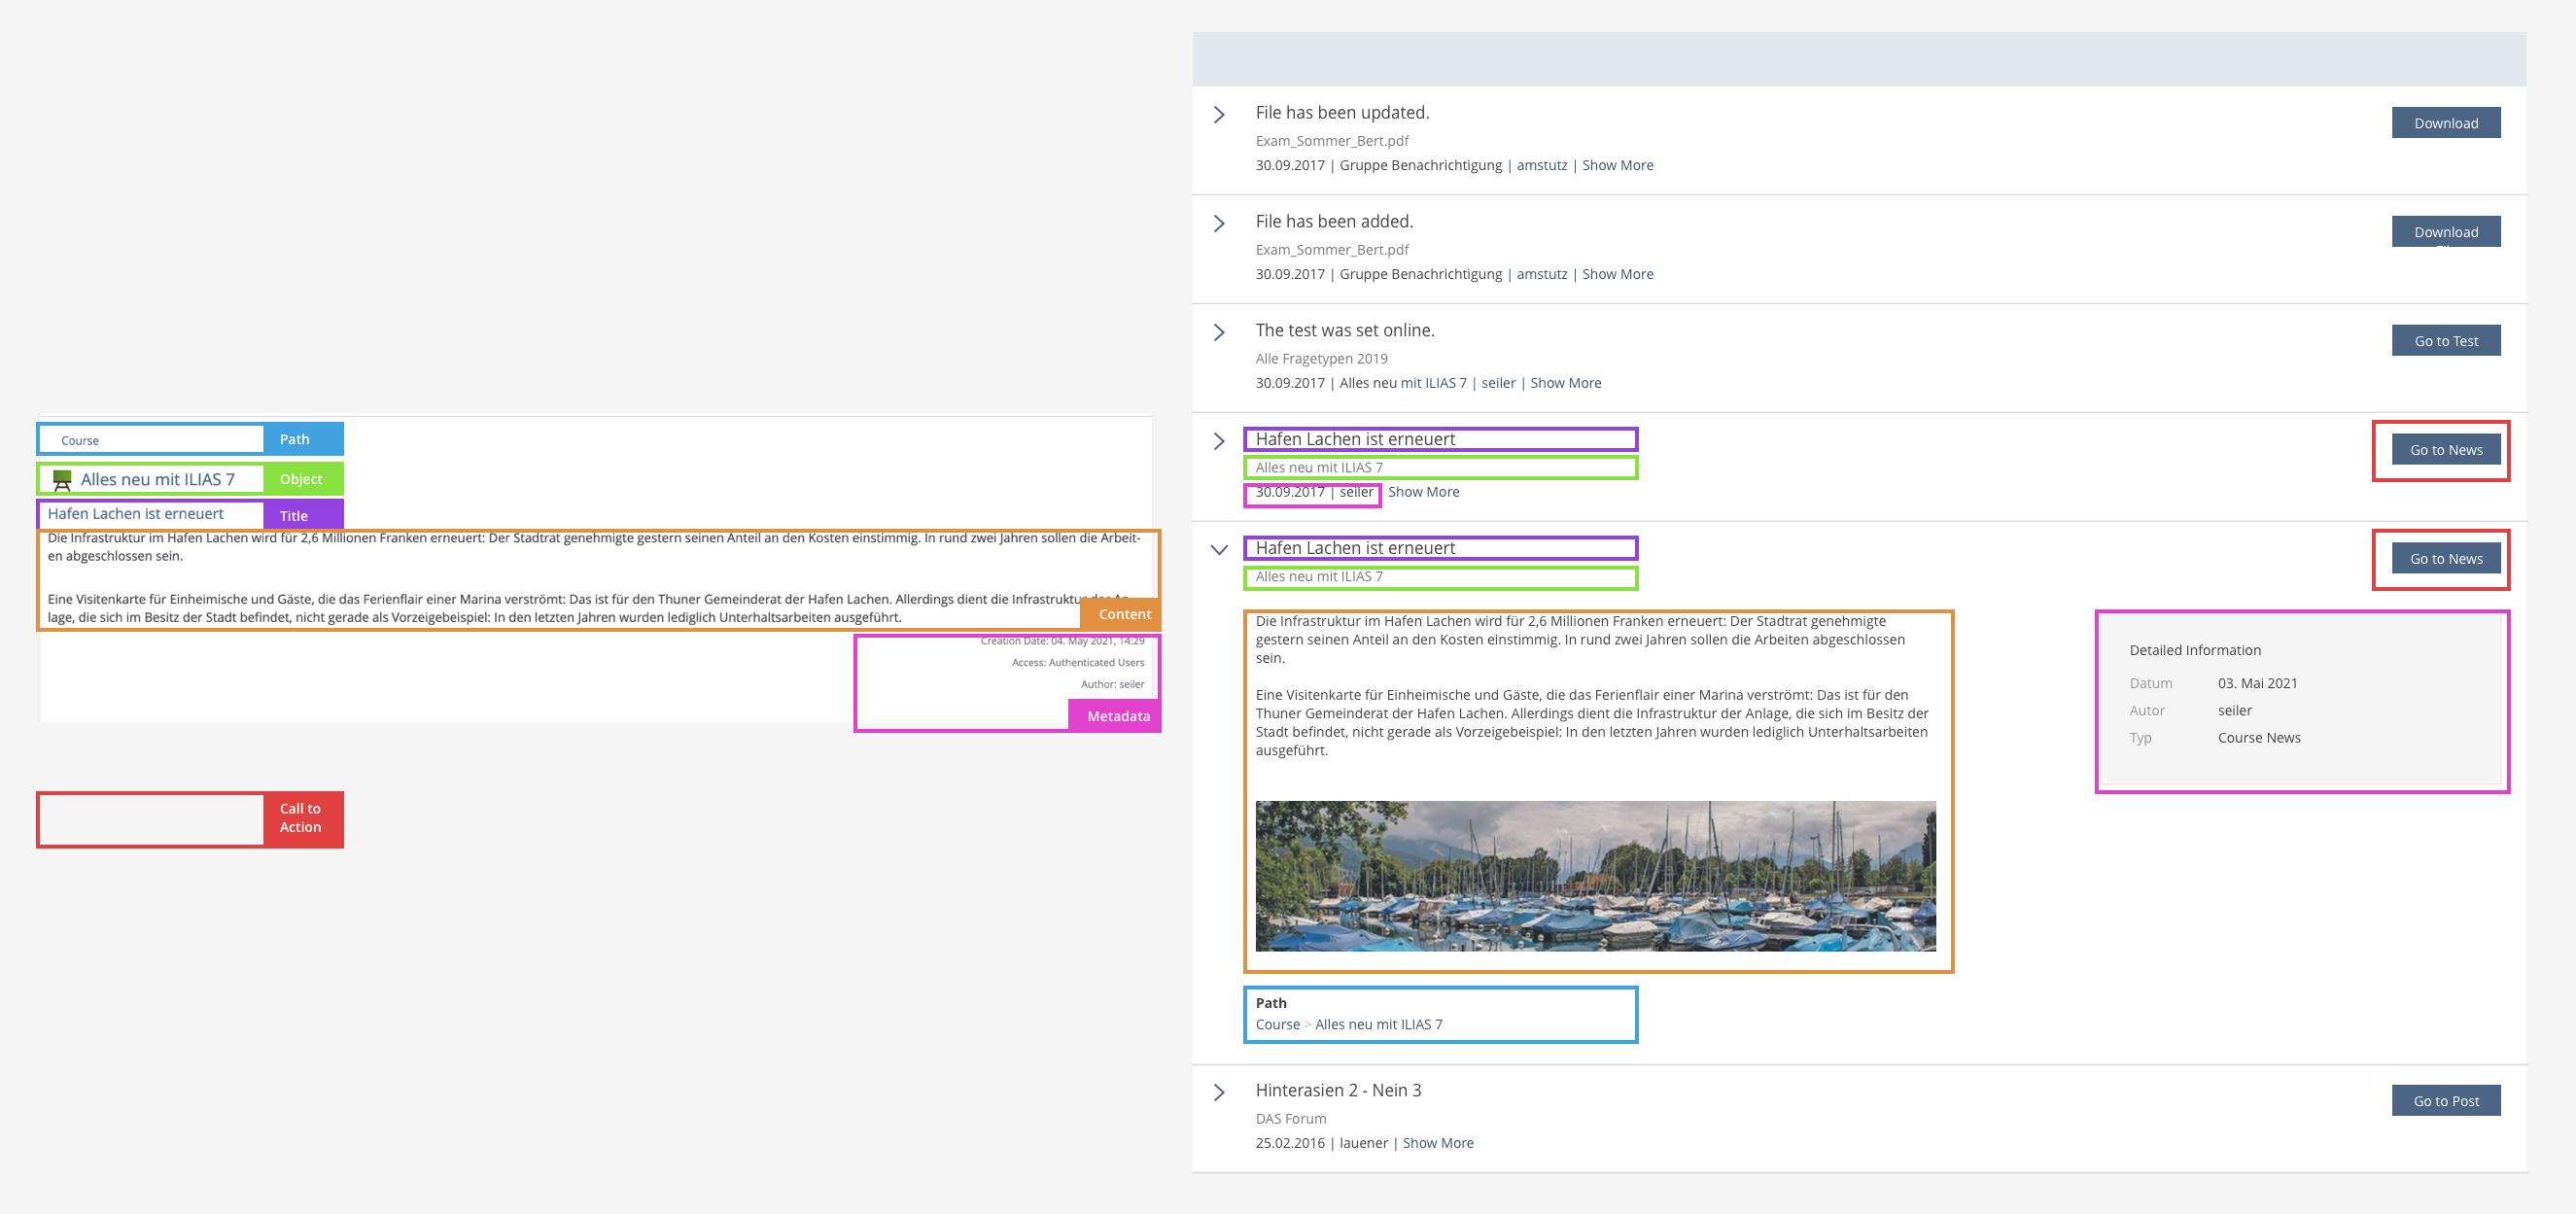Click the course icon beside Alles neu mit ILIAS 7

point(62,480)
